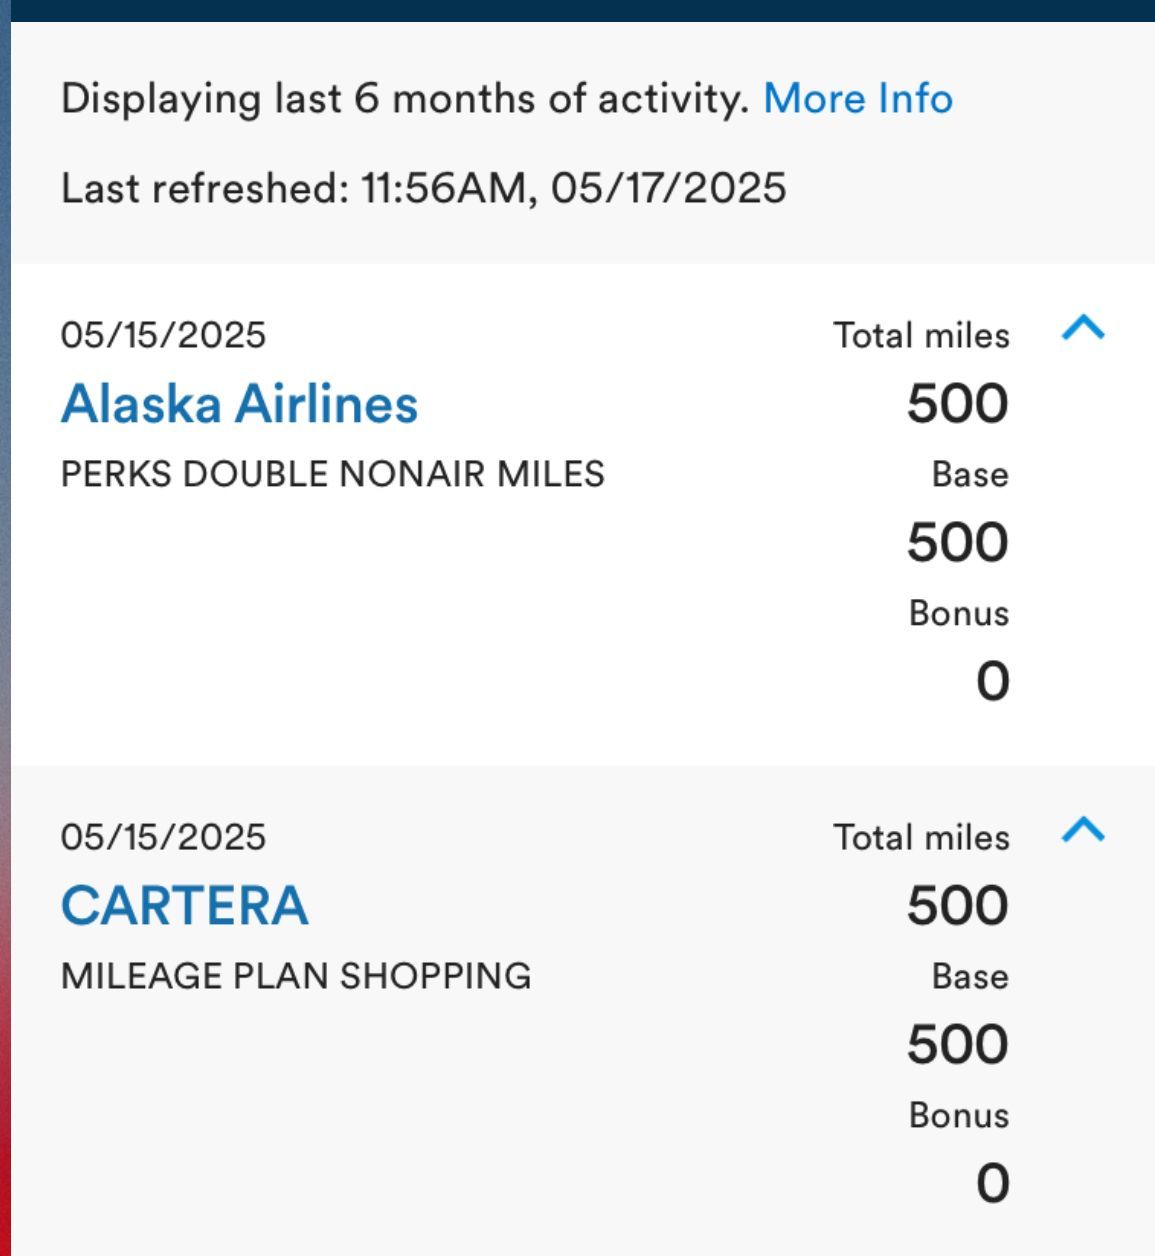Click Total miles value under Alaska Airlines
The height and width of the screenshot is (1256, 1155).
(x=958, y=404)
